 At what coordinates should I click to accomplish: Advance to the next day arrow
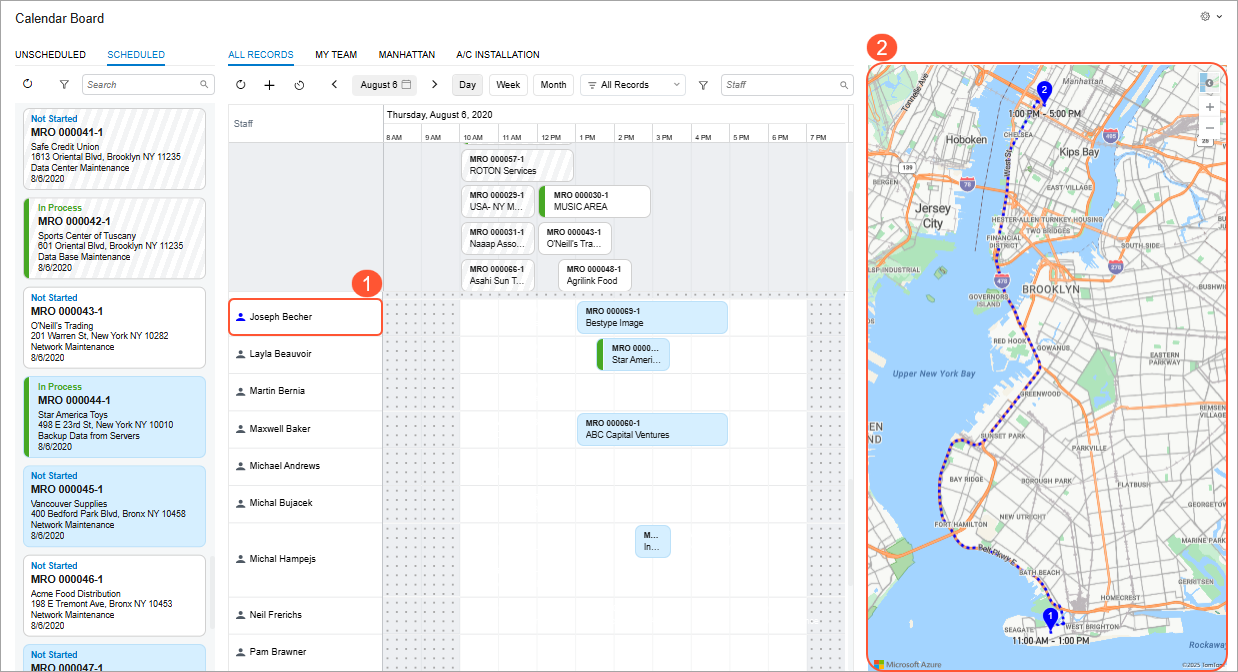[434, 85]
